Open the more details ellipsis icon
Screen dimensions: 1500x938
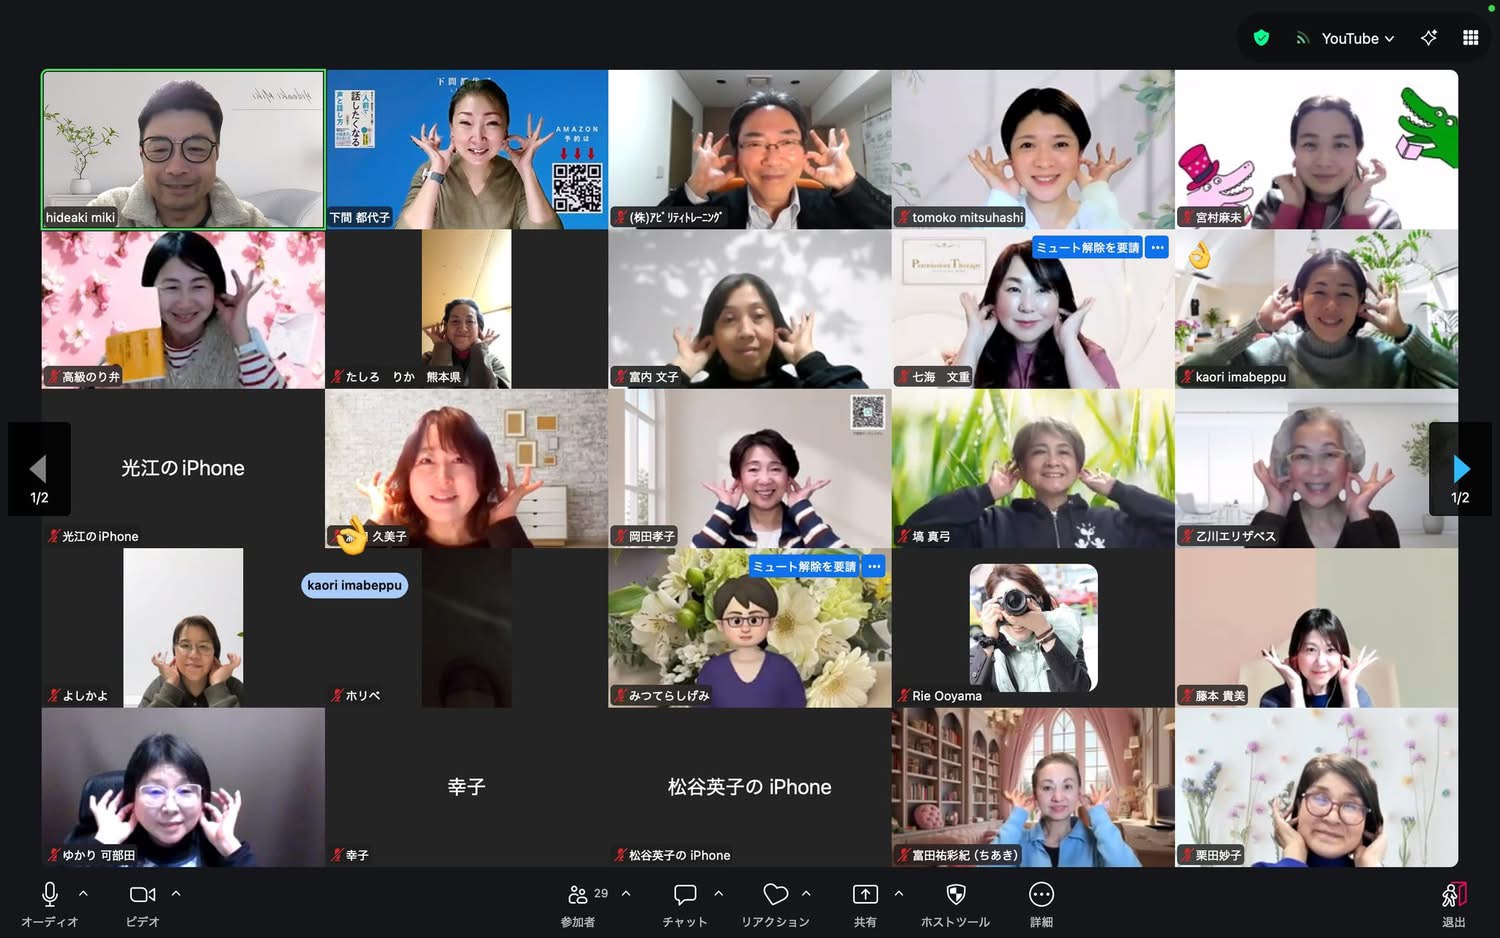click(x=1041, y=894)
